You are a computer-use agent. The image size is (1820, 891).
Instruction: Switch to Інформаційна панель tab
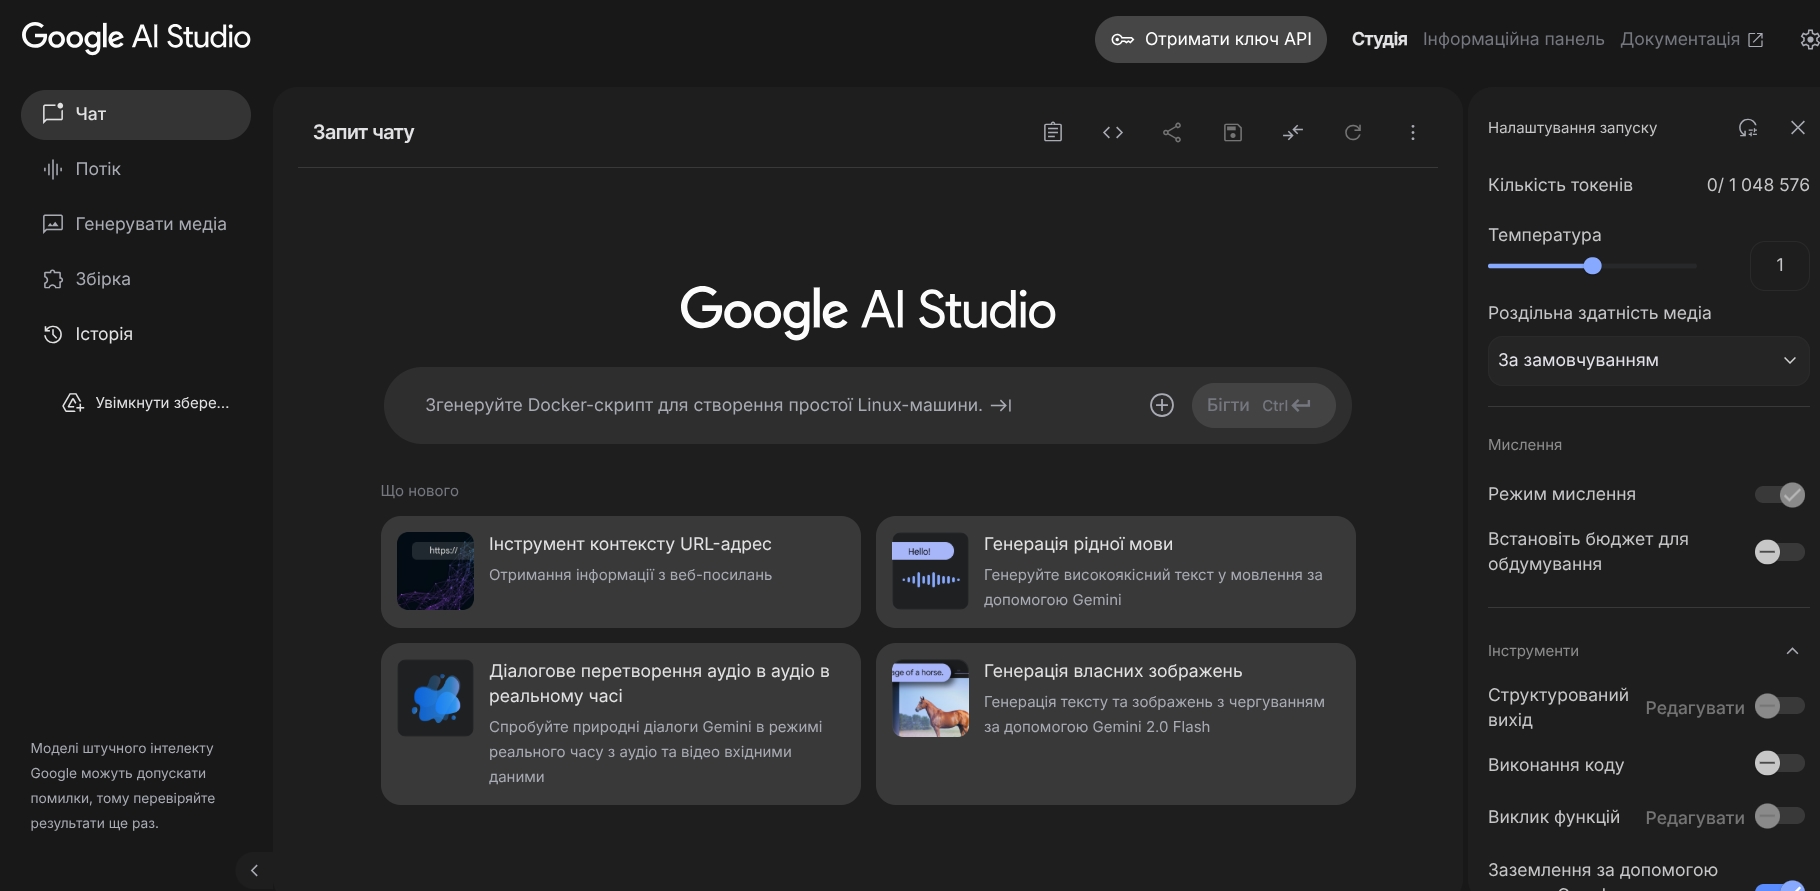tap(1513, 39)
